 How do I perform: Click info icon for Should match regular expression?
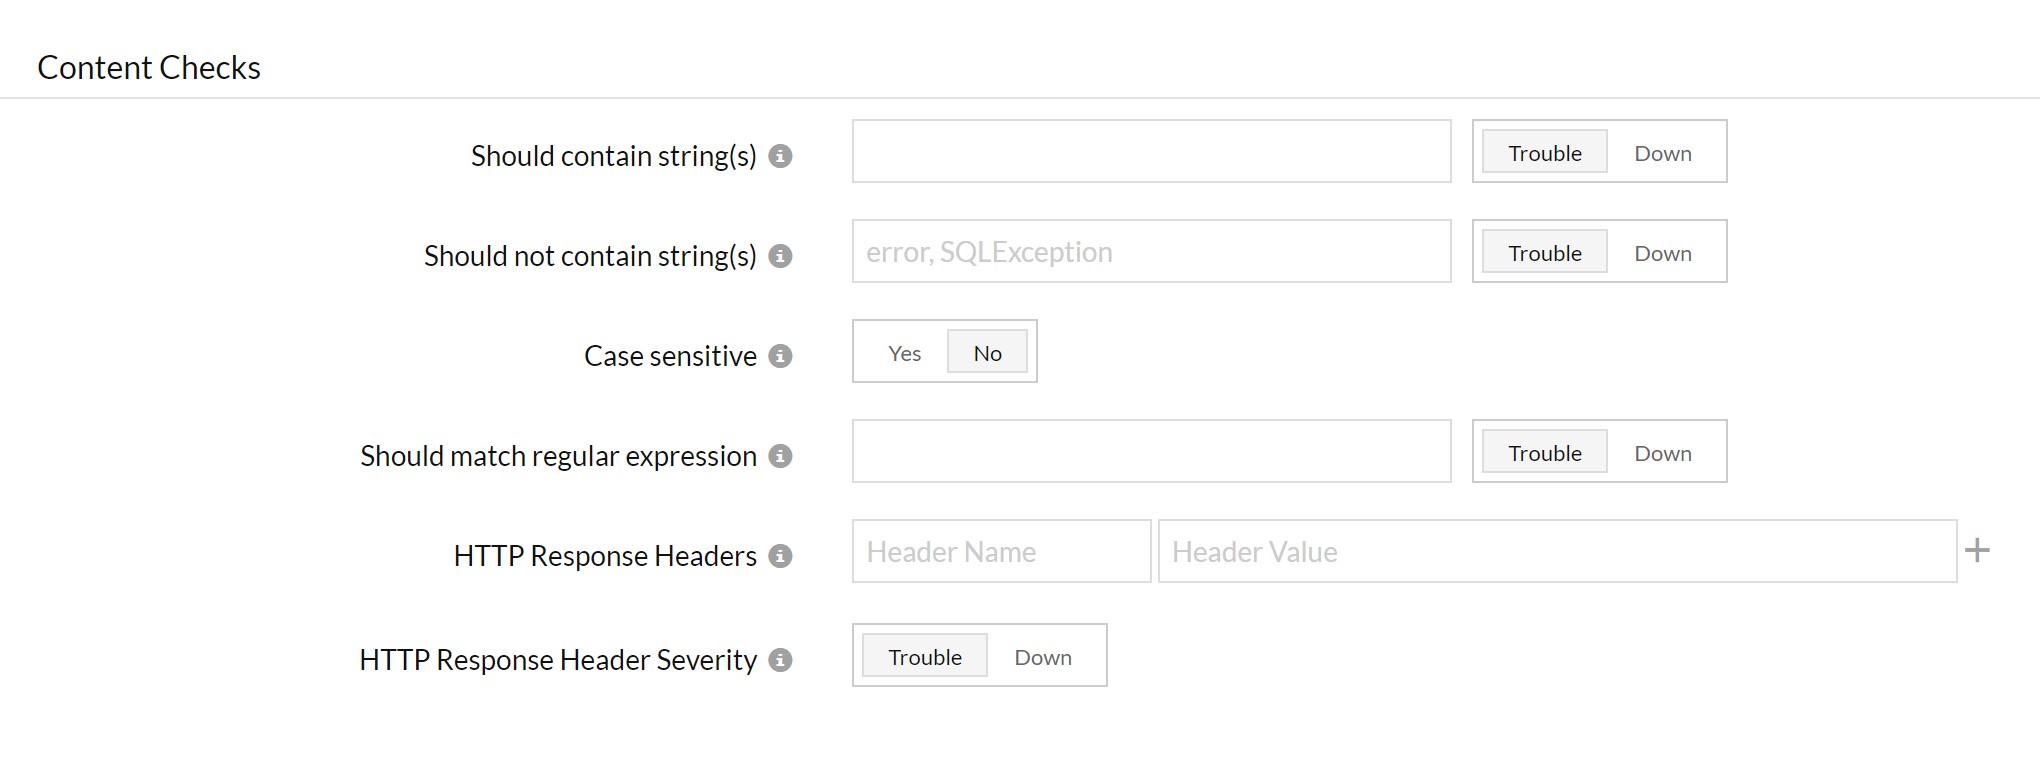pos(780,456)
